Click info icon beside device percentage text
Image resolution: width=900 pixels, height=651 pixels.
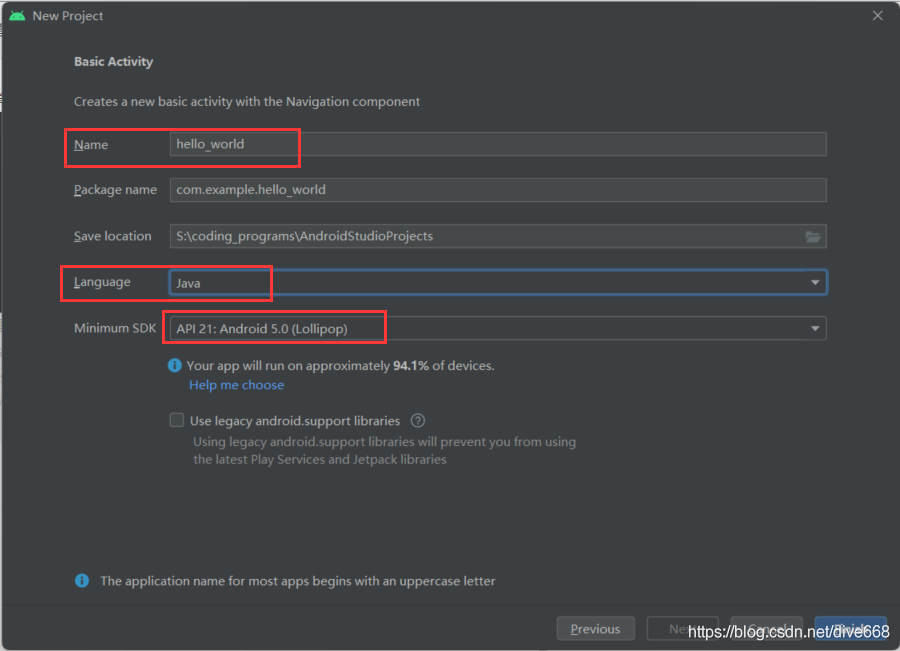point(174,366)
